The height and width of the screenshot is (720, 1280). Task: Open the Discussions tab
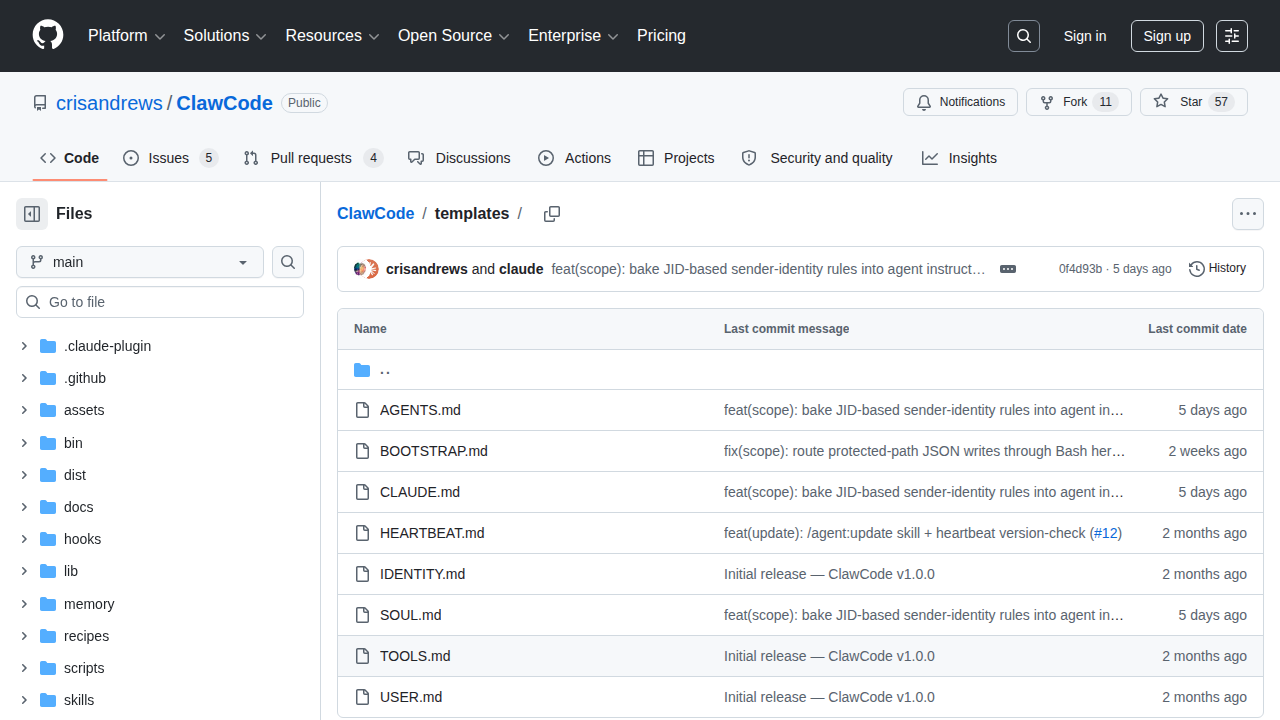pyautogui.click(x=459, y=158)
